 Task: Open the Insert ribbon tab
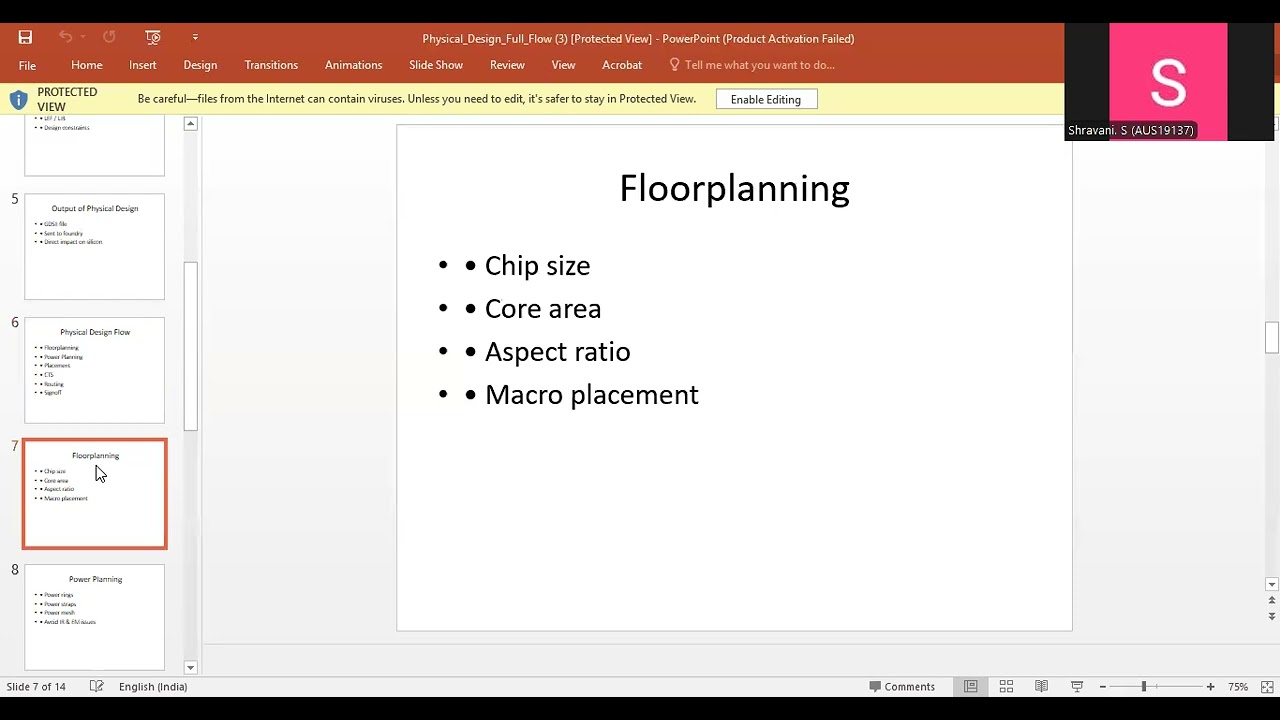click(143, 65)
